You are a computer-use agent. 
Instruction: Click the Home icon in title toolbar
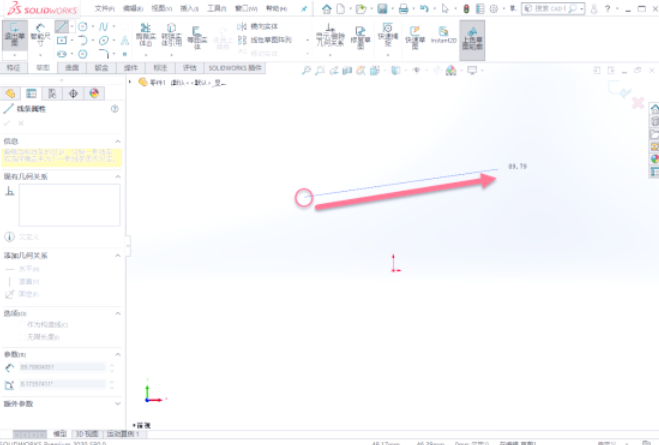tap(327, 8)
